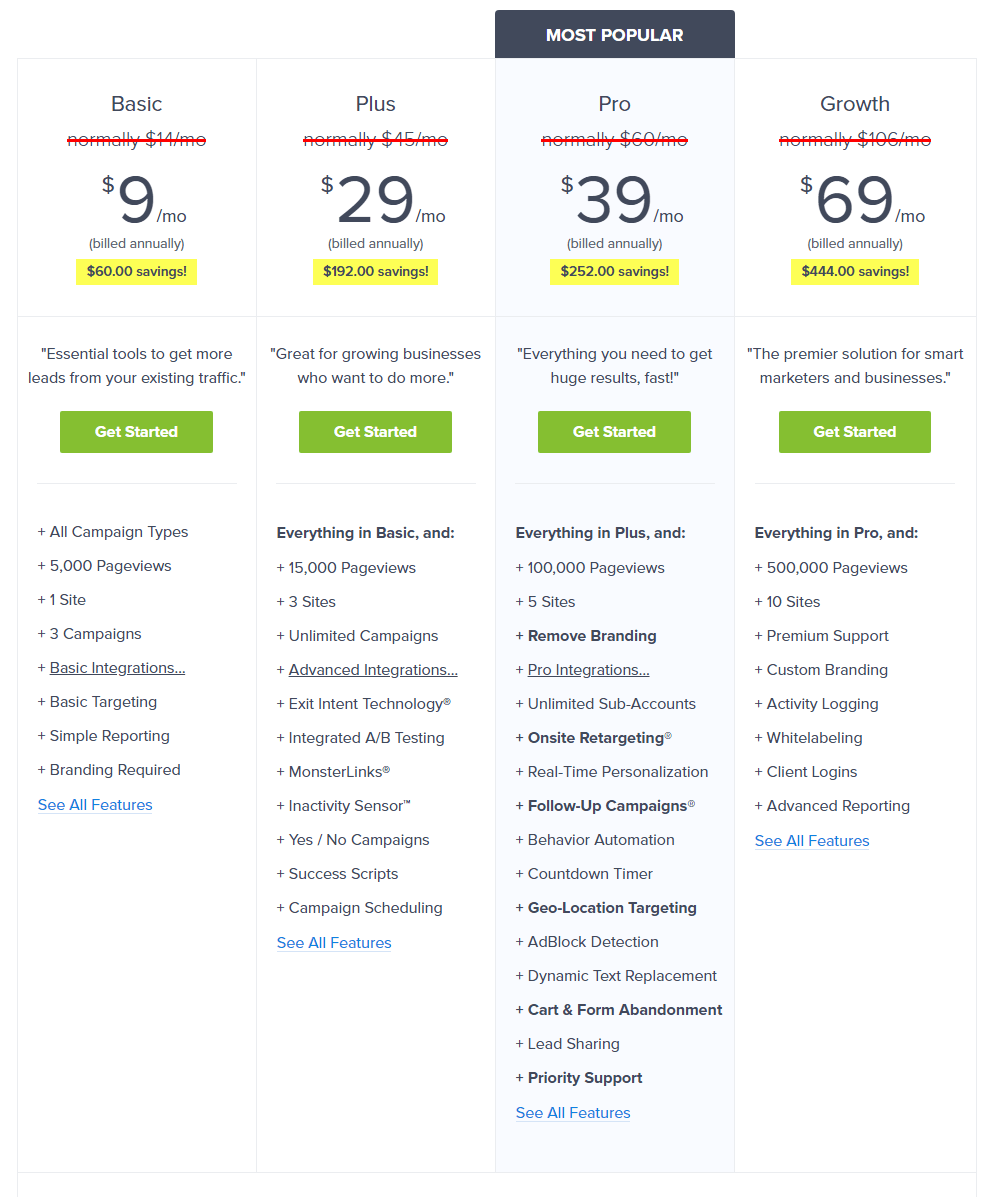Click Get Started under the Basic plan

coord(136,431)
